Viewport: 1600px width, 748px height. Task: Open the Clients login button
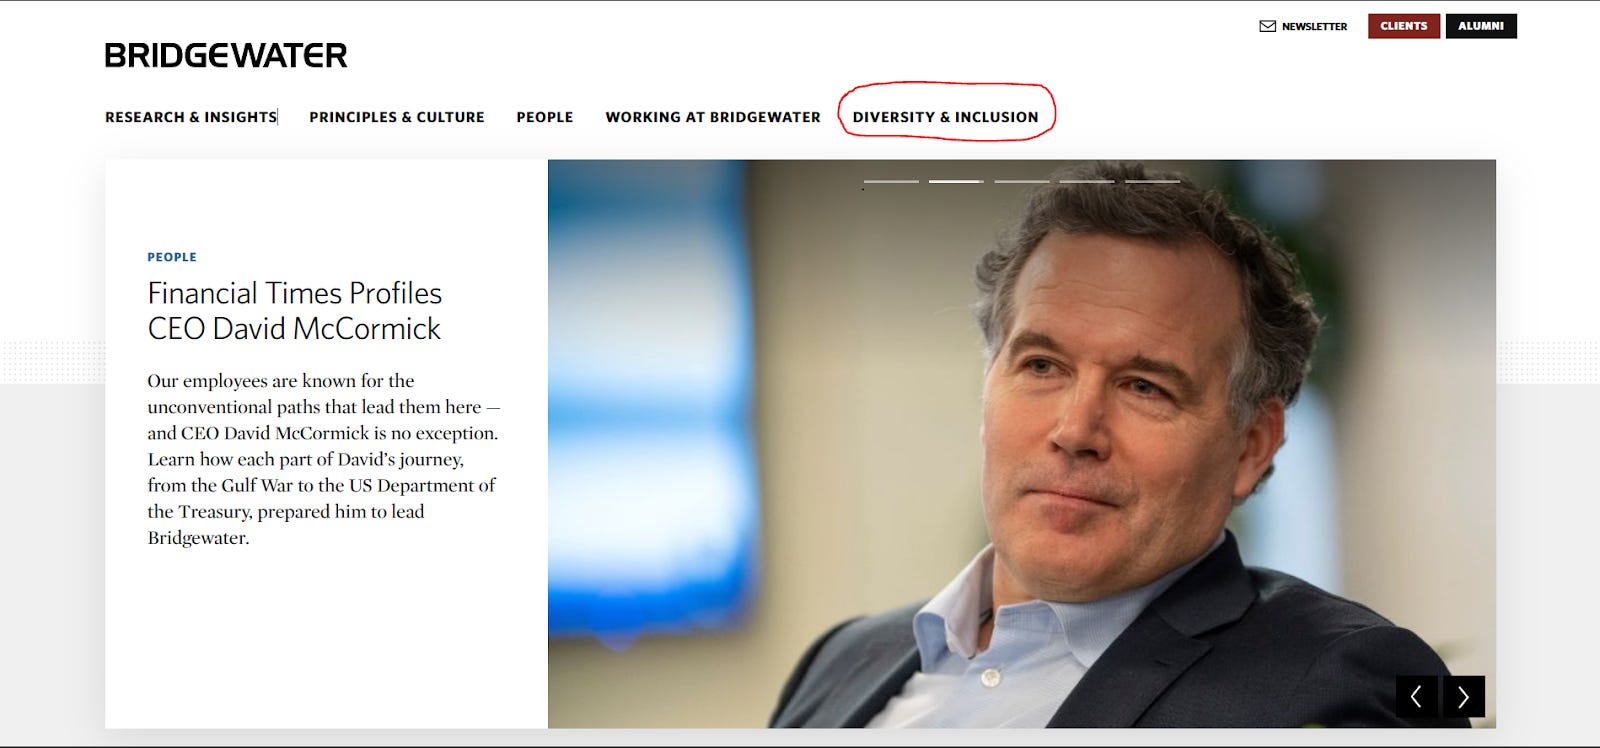point(1404,26)
